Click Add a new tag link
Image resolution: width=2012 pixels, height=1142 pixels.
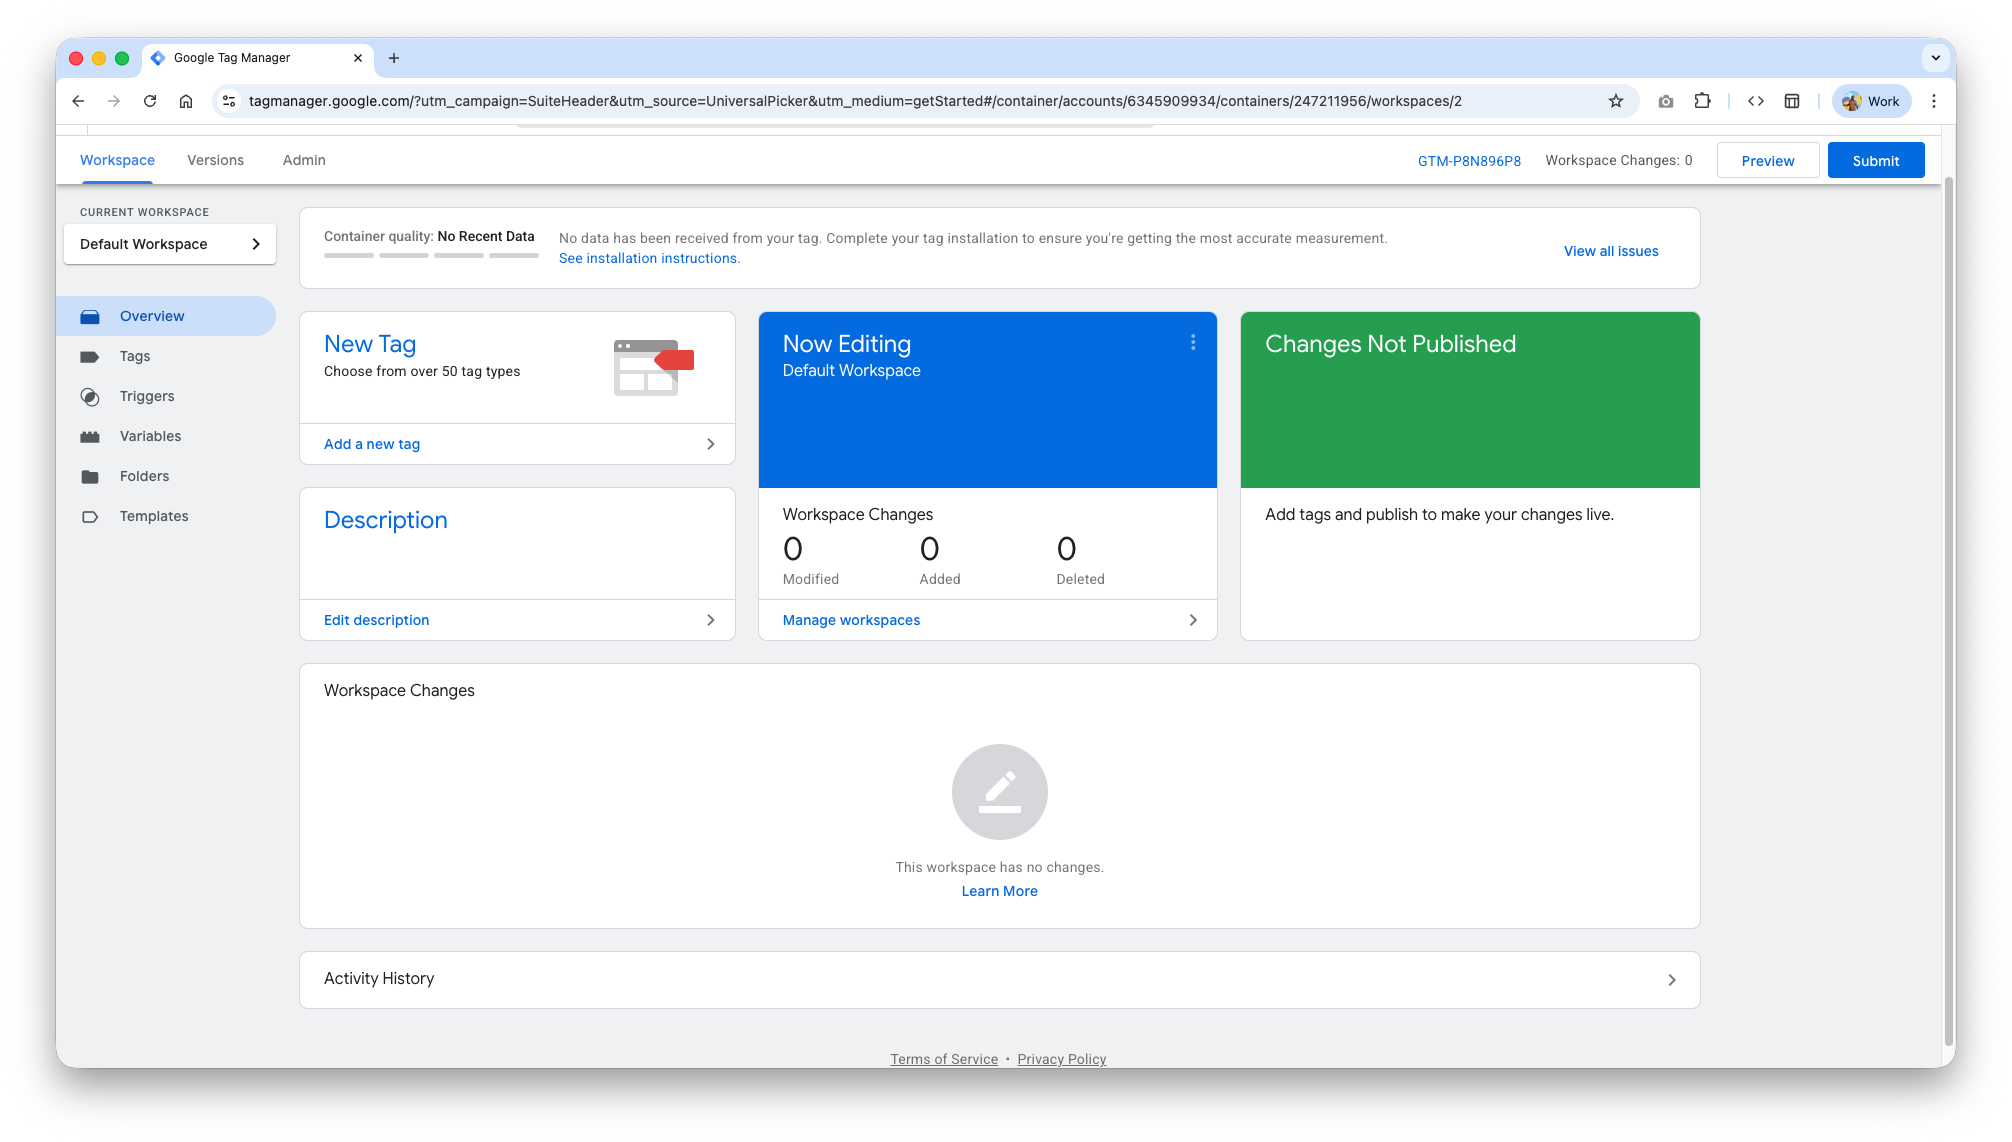click(x=372, y=444)
